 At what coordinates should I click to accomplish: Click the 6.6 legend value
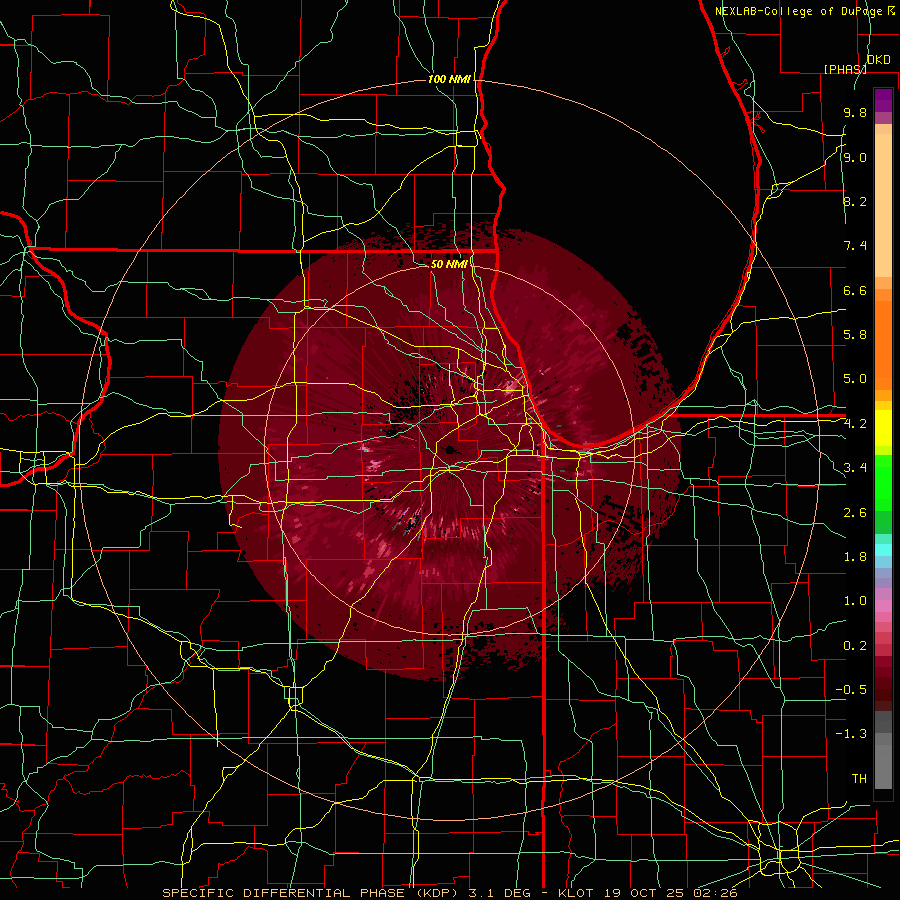click(x=855, y=290)
